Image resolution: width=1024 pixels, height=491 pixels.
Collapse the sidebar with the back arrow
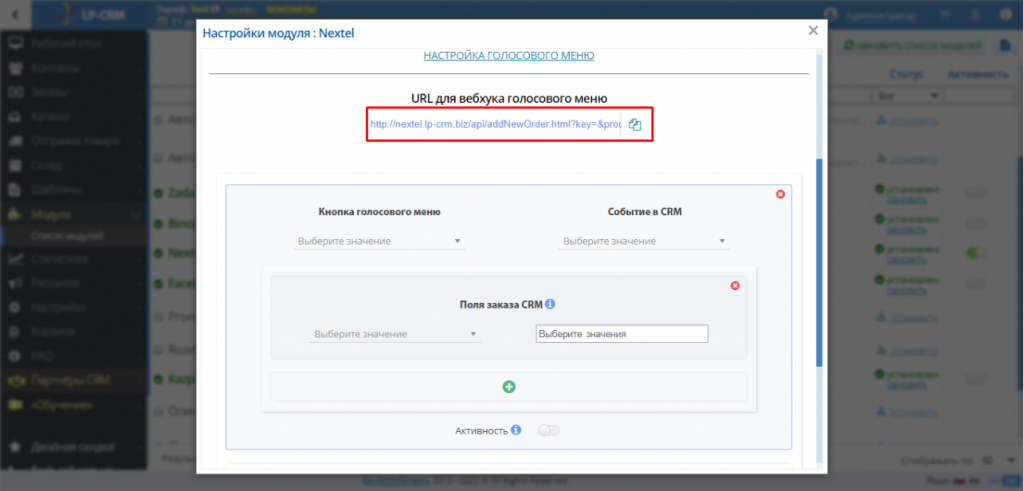16,14
